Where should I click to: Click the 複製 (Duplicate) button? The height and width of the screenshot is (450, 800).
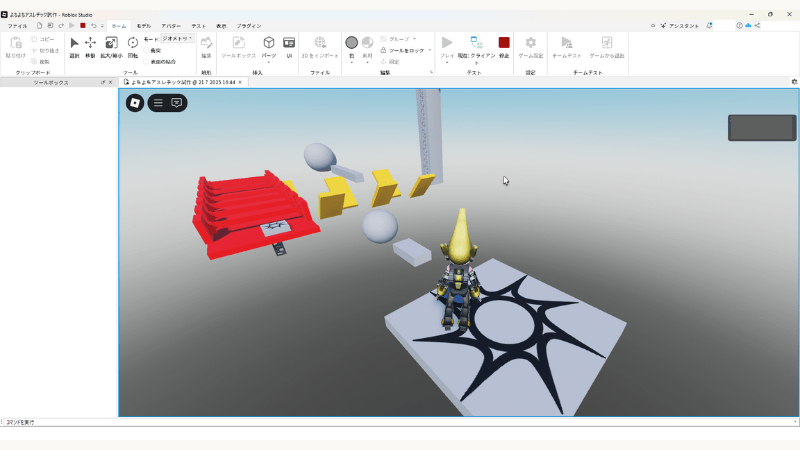point(40,62)
